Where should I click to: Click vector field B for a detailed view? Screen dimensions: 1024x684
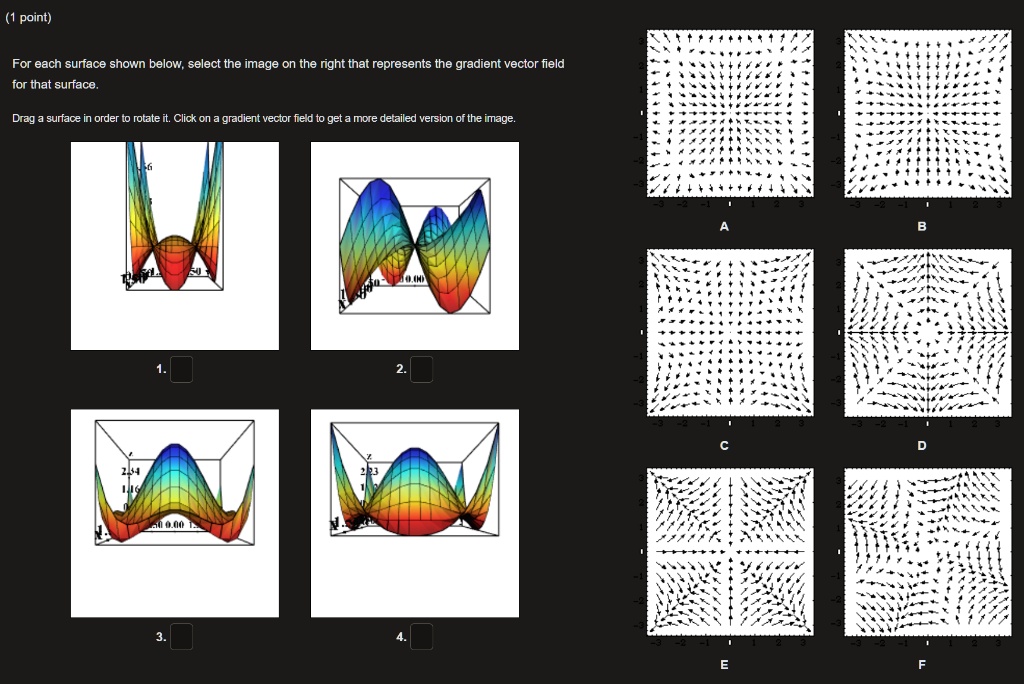[x=927, y=112]
